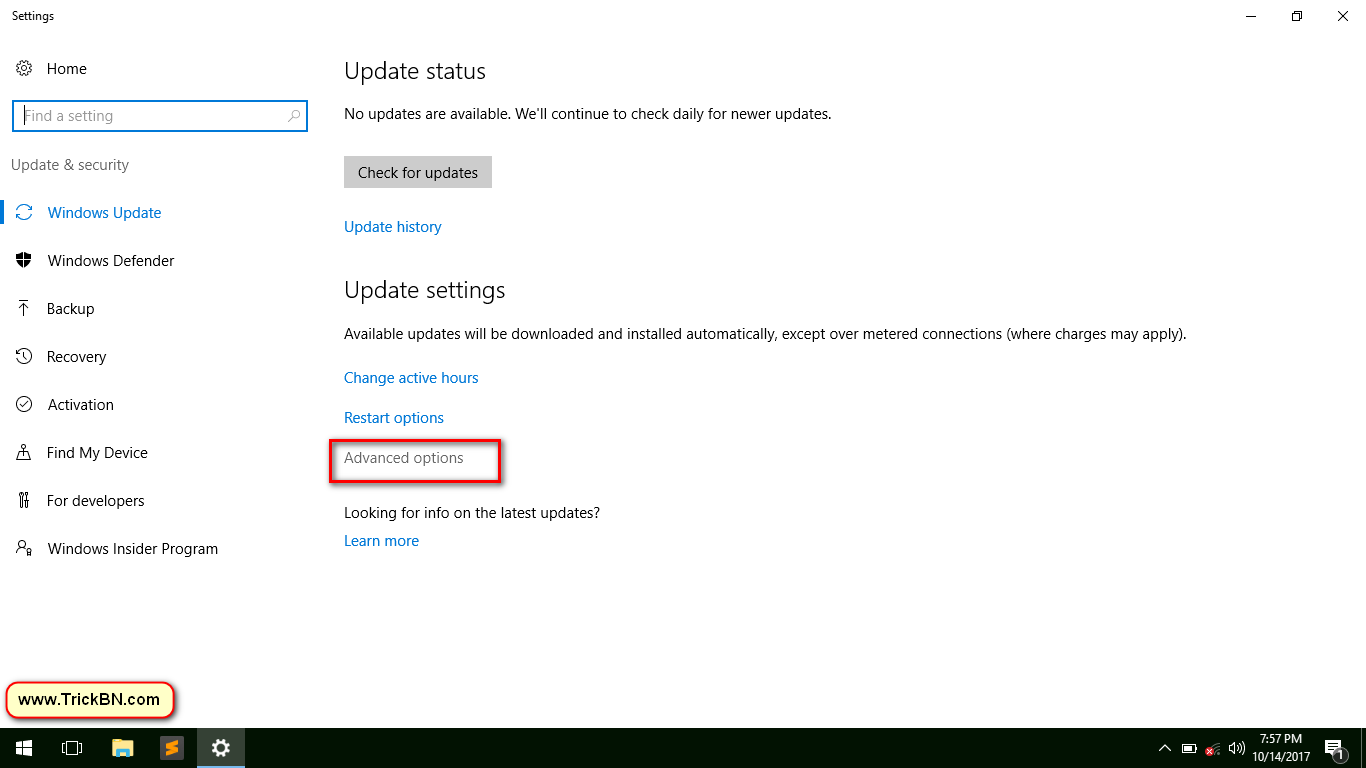Click 'Looking for info on the latest updates?'
The image size is (1366, 768).
point(472,513)
